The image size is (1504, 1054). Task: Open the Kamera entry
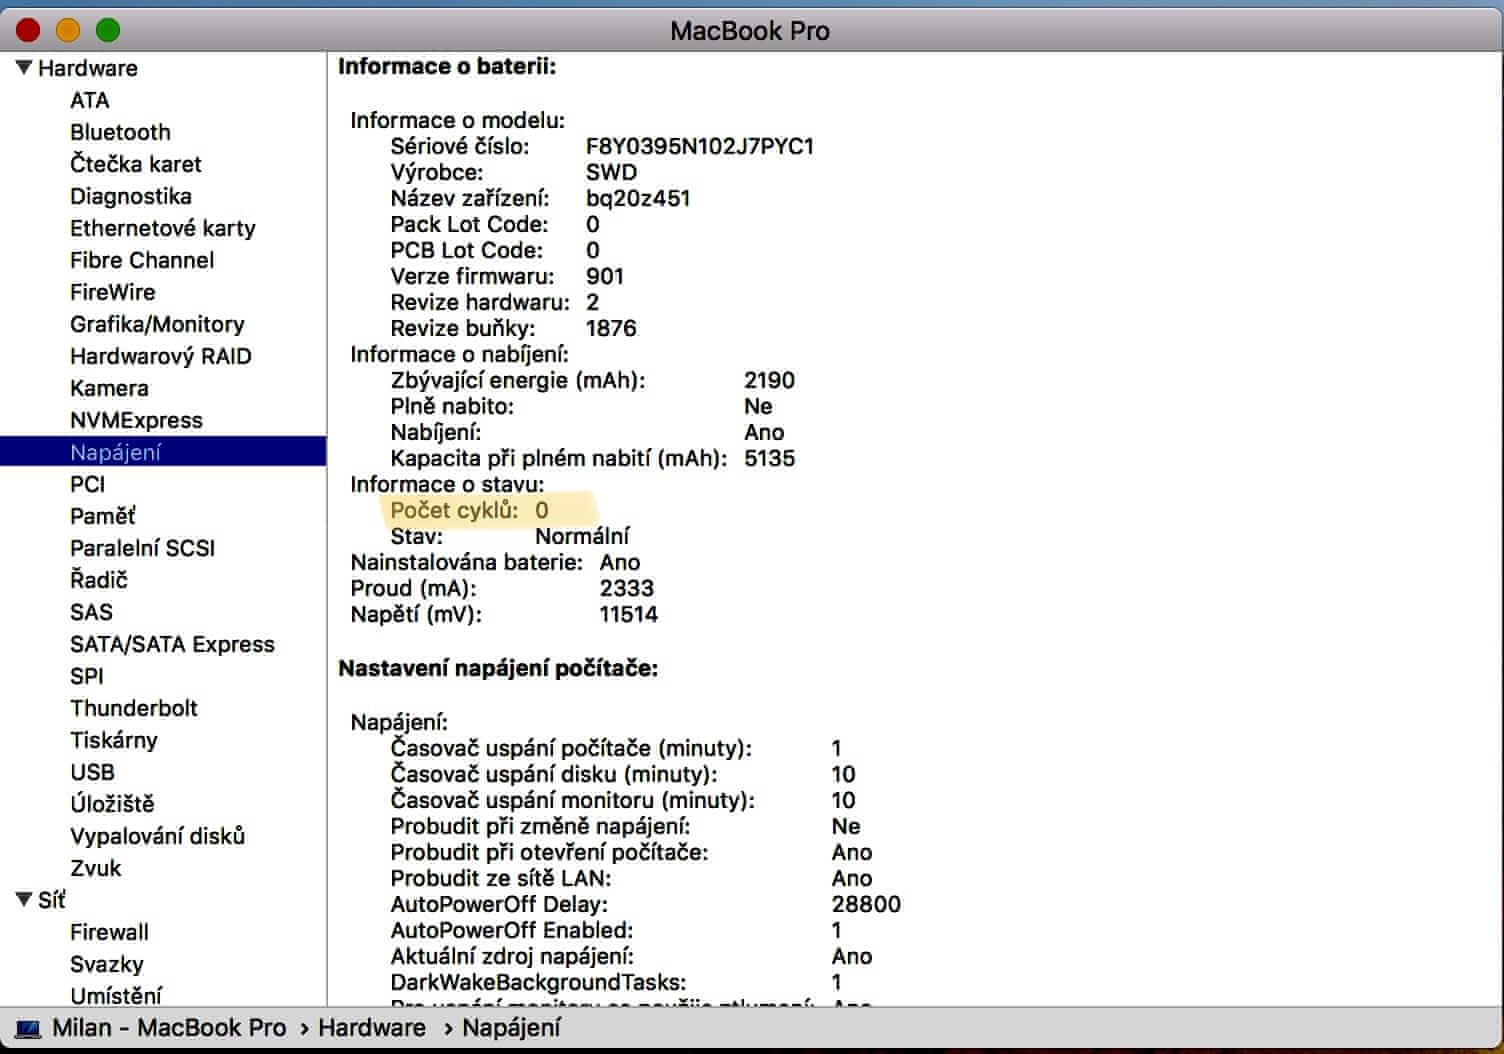pos(109,388)
